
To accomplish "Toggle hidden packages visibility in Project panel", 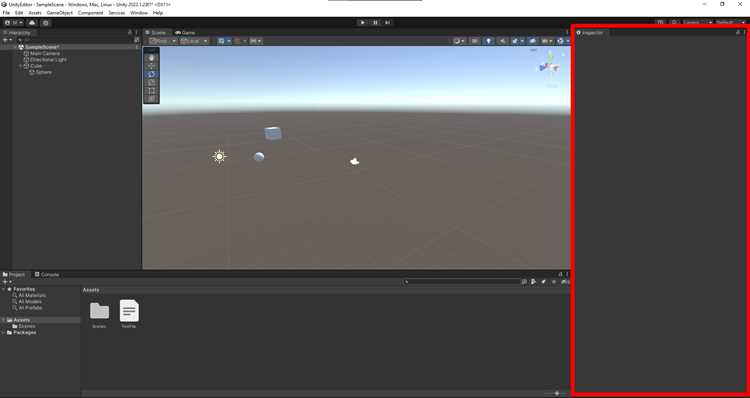I will 564,282.
